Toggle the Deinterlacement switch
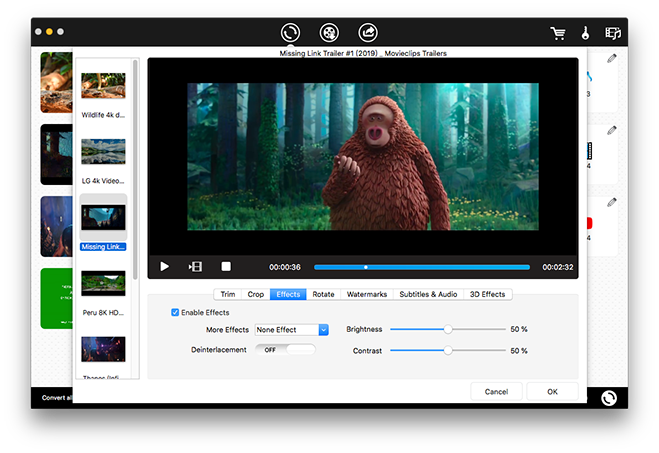This screenshot has width=659, height=453. point(284,350)
